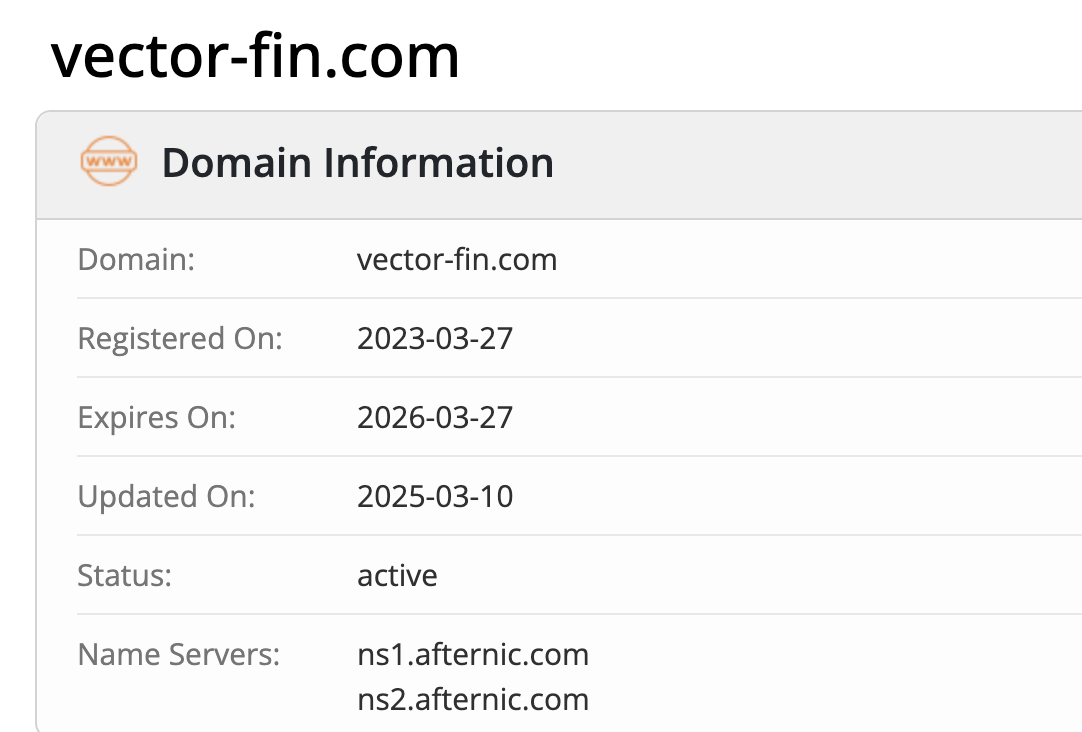Image resolution: width=1082 pixels, height=732 pixels.
Task: Click the active status value
Action: (397, 575)
